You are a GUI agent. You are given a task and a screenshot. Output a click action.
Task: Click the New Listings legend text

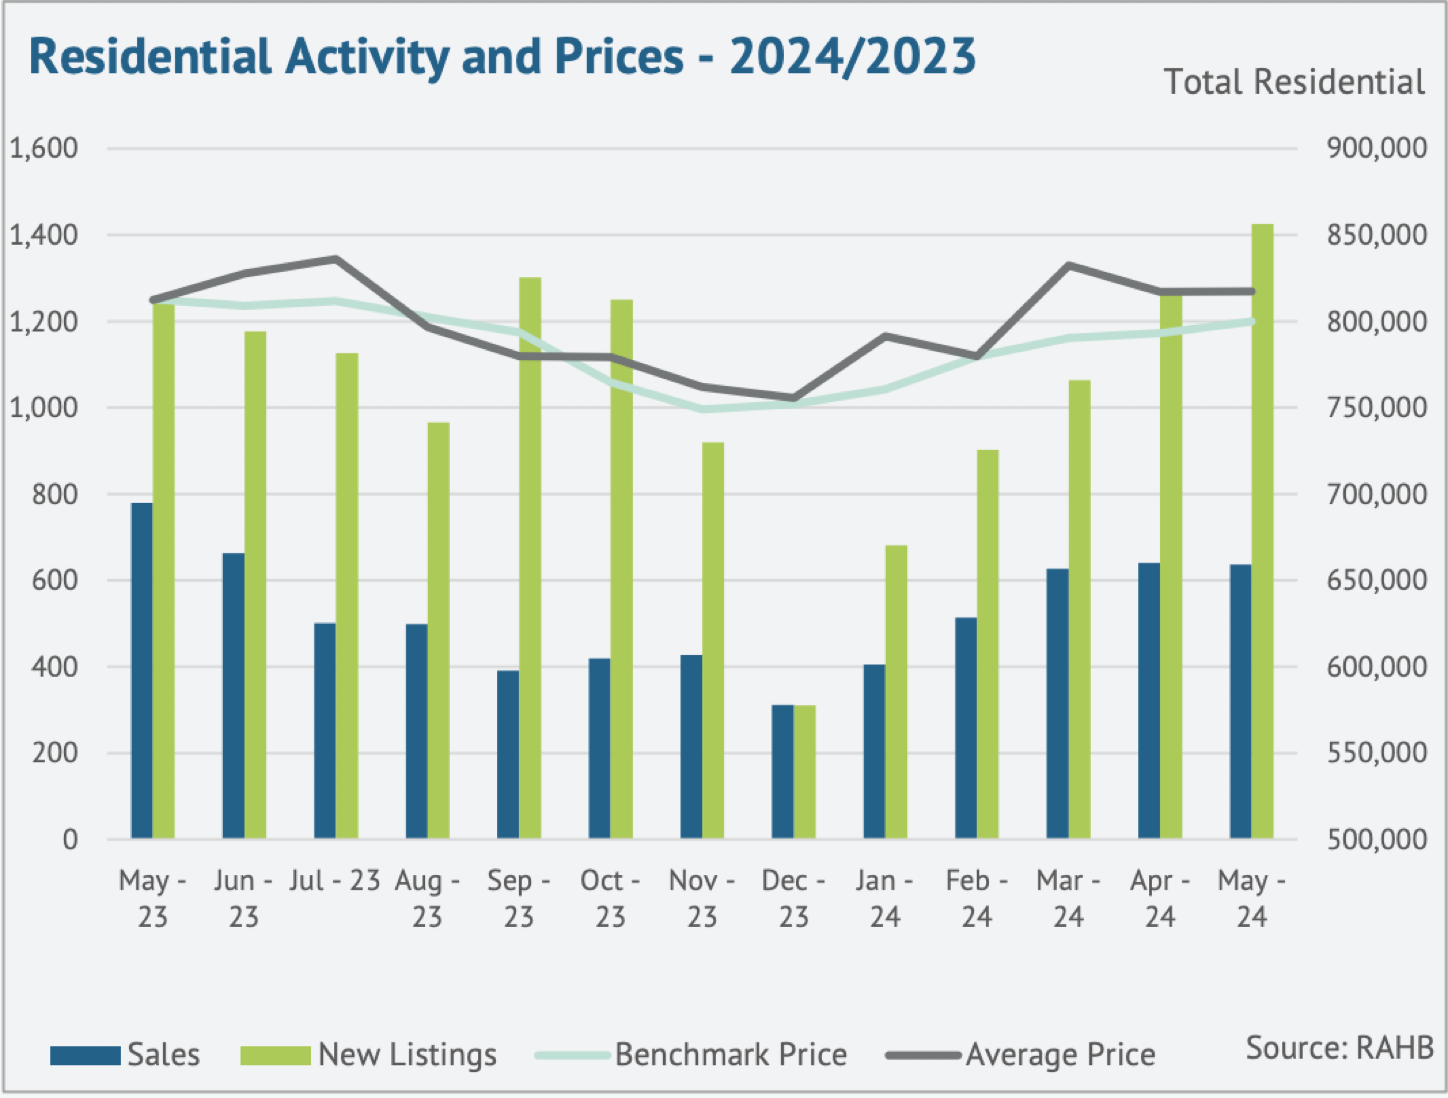[x=406, y=1054]
